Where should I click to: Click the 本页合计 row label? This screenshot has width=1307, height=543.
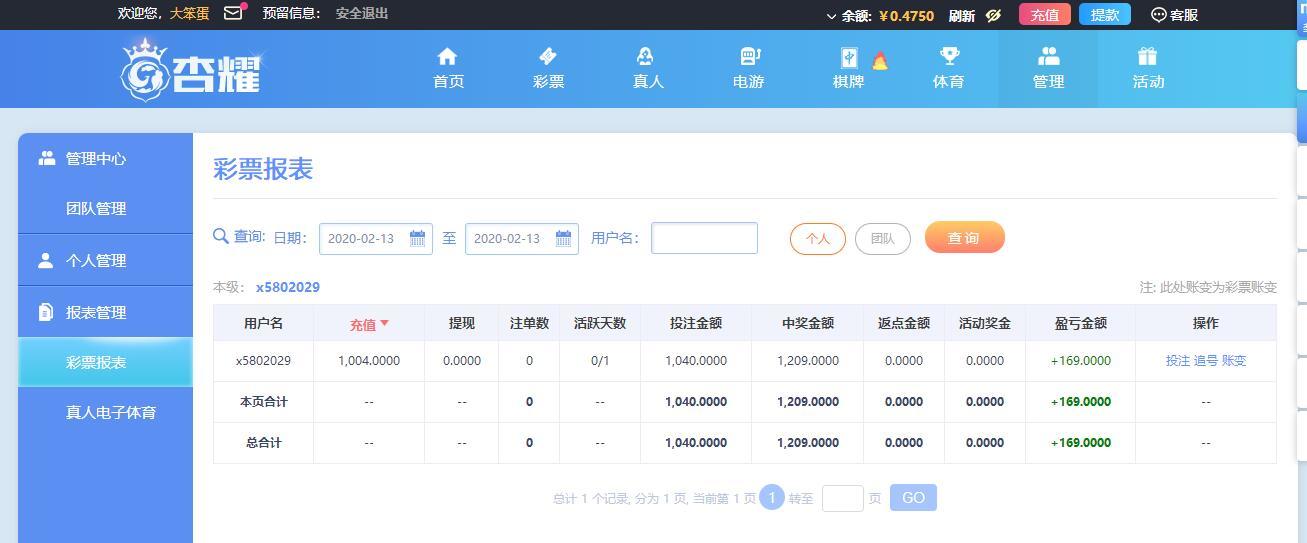(x=263, y=402)
